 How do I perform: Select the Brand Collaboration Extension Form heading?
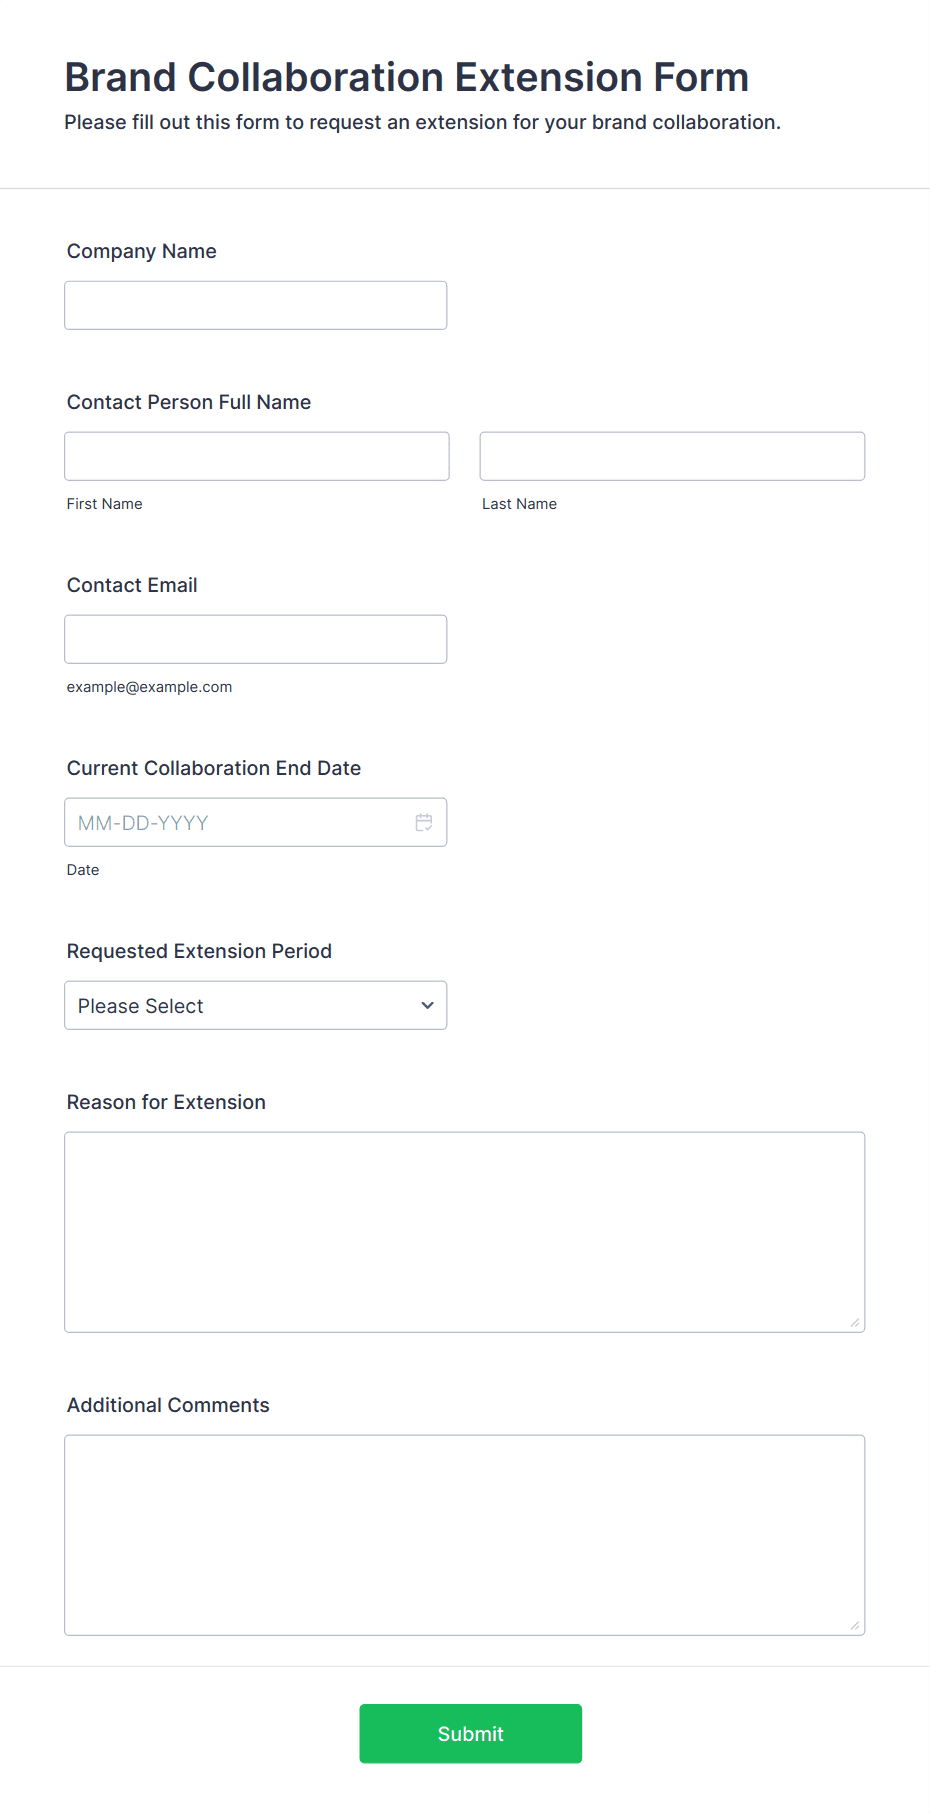[407, 77]
